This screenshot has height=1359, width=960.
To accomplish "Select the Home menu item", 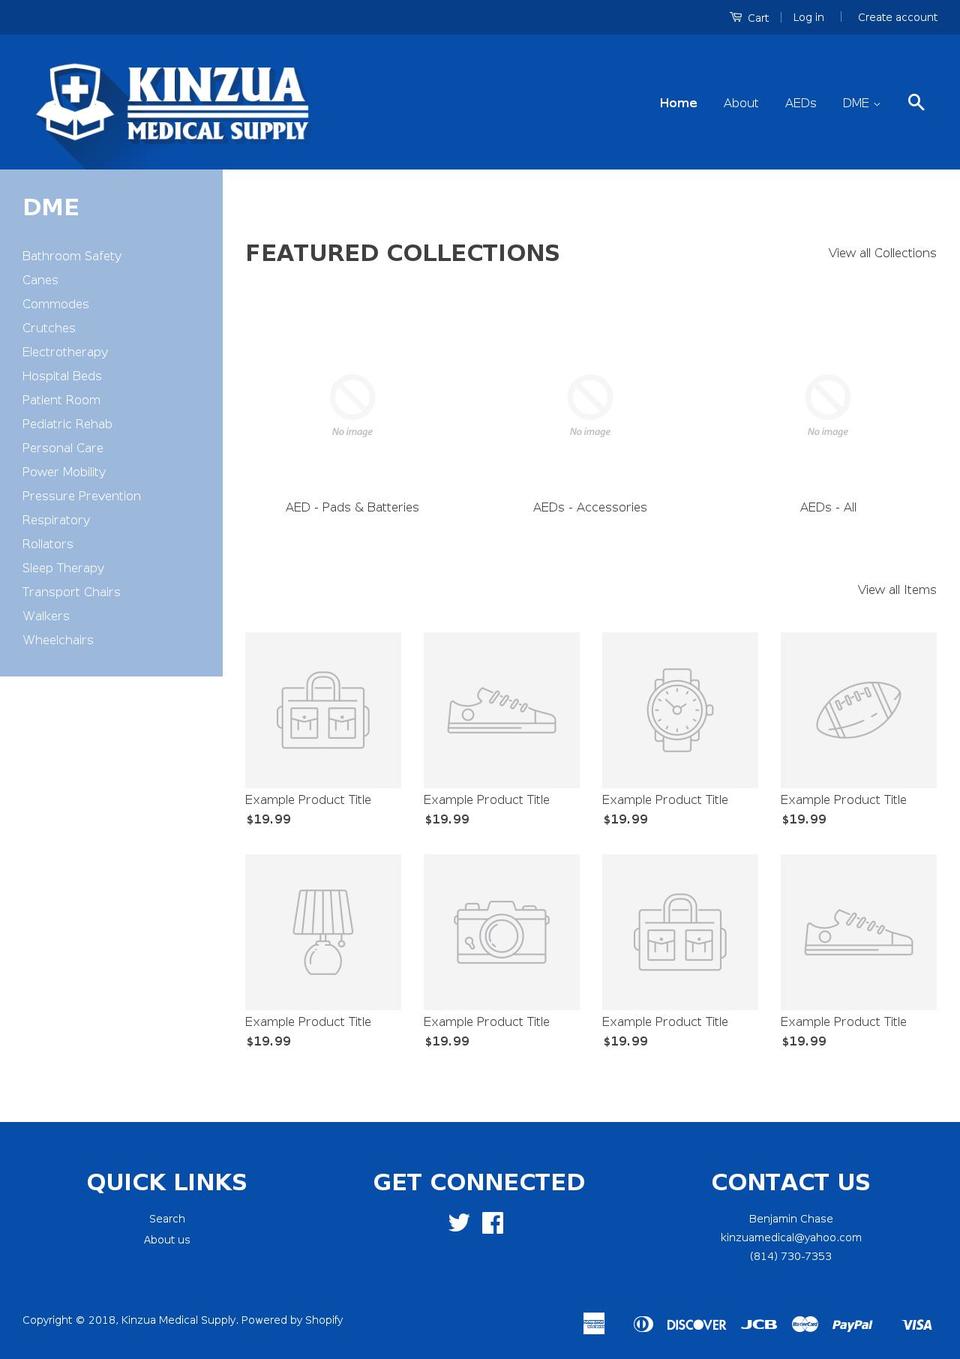I will coord(678,103).
